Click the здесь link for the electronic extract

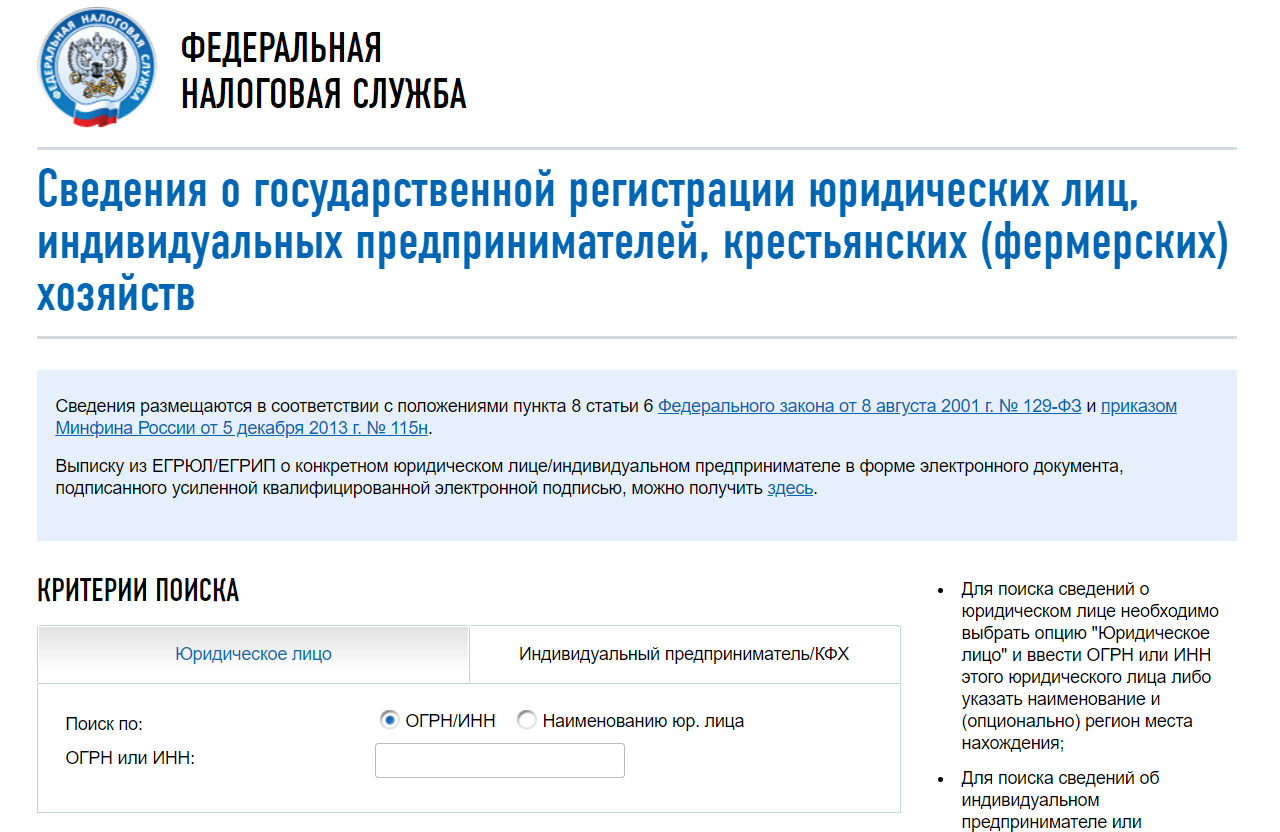pyautogui.click(x=790, y=489)
